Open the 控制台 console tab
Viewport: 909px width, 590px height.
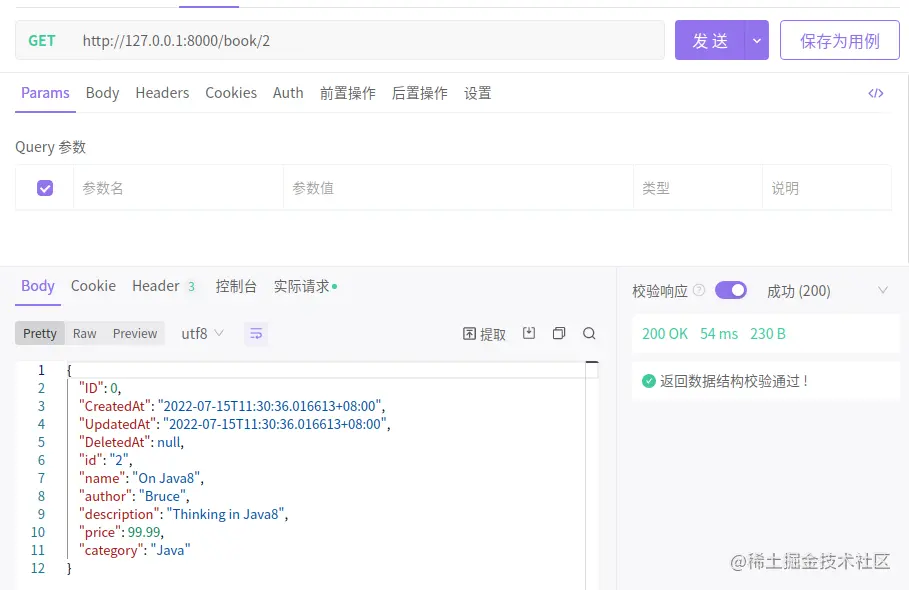(236, 286)
